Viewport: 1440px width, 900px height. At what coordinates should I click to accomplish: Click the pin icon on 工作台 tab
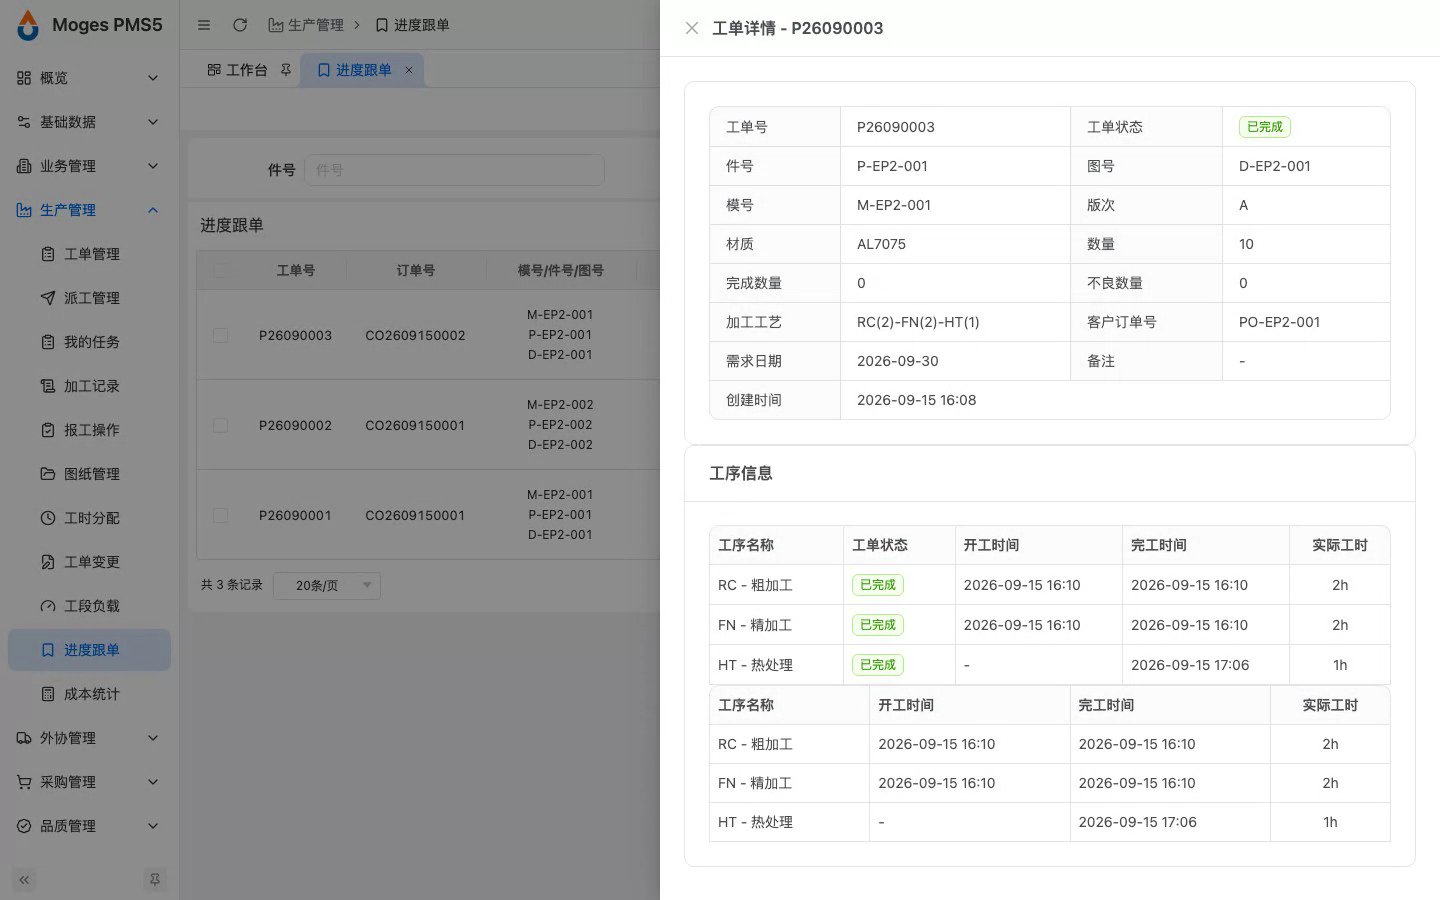tap(286, 70)
